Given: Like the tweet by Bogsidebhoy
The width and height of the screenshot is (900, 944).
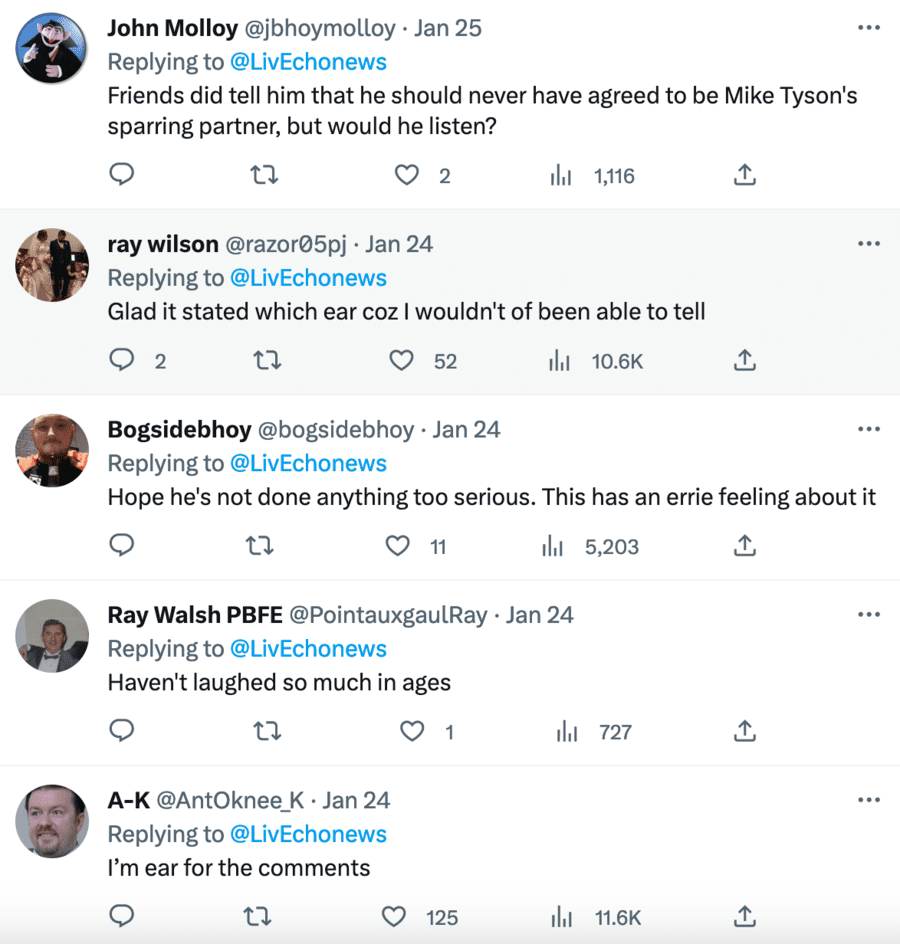Looking at the screenshot, I should tap(398, 546).
